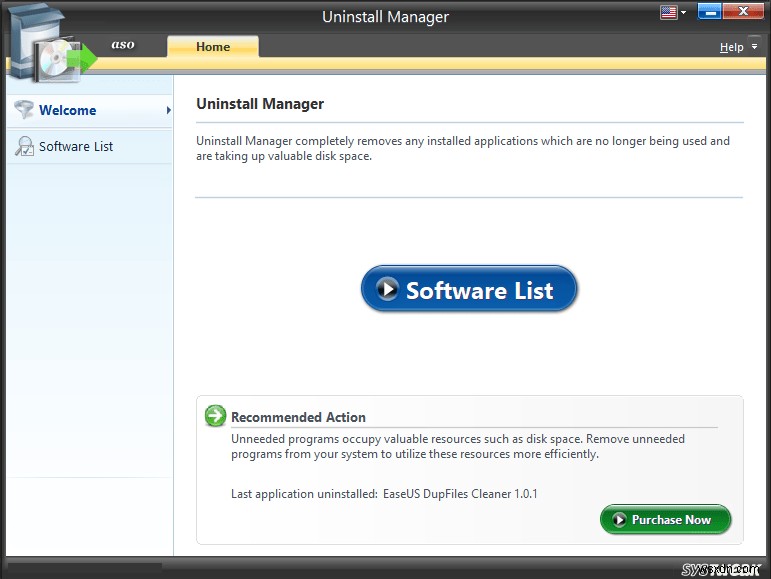
Task: Open the Help menu
Action: [x=731, y=47]
